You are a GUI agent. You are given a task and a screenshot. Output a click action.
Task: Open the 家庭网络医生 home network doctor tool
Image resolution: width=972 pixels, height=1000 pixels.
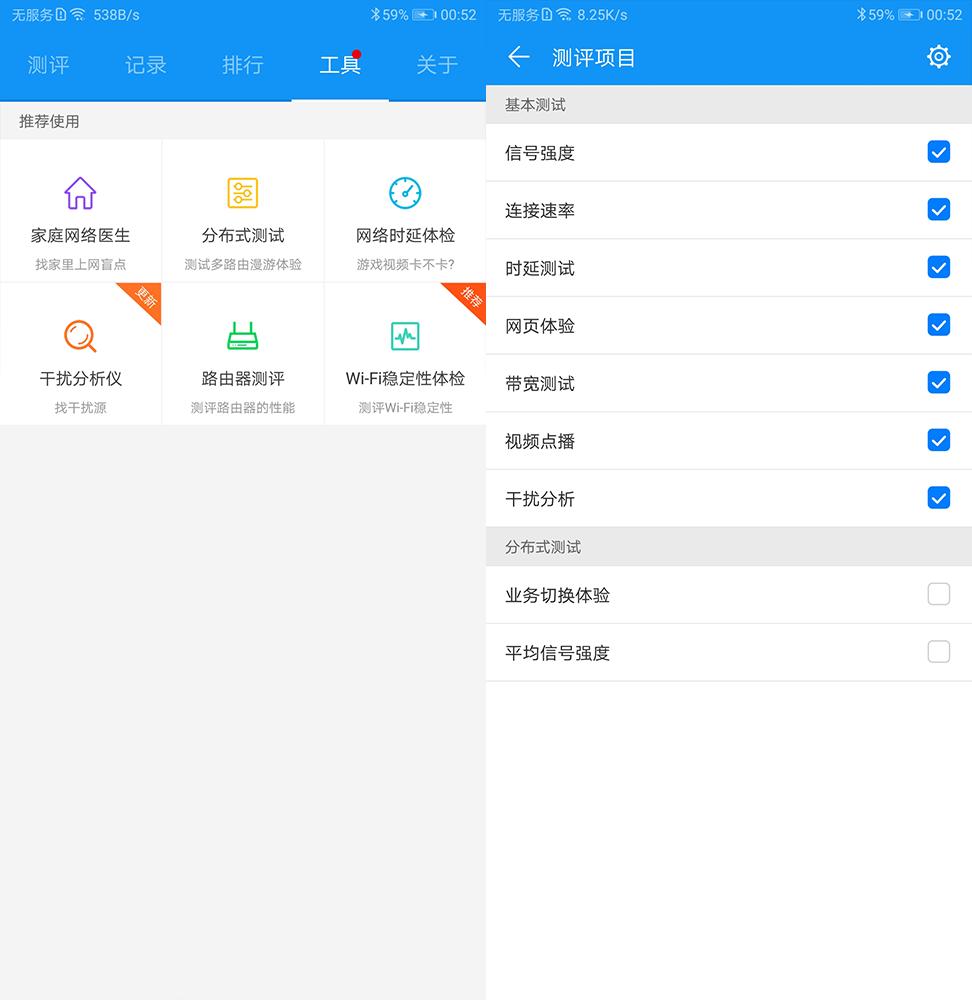pyautogui.click(x=81, y=210)
